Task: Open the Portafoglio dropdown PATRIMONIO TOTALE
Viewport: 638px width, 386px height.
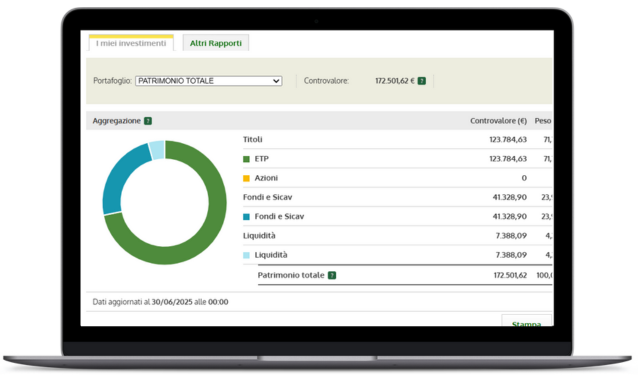Action: pos(208,81)
